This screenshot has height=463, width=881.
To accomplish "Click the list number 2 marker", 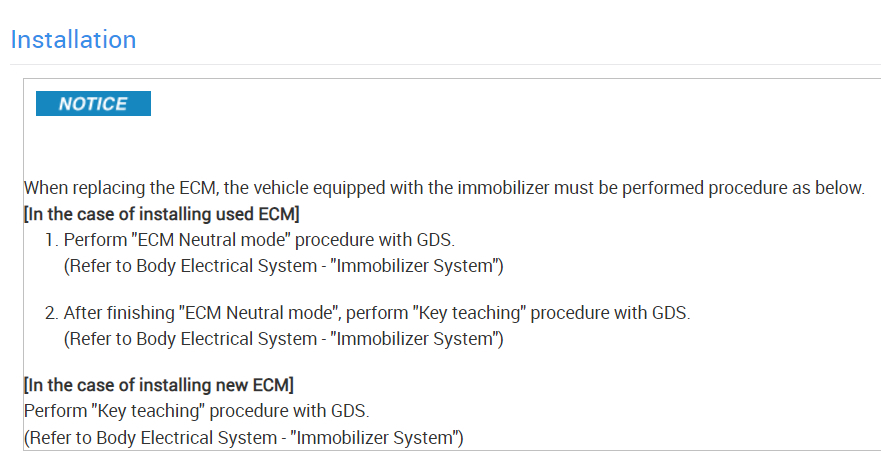I will coord(50,313).
